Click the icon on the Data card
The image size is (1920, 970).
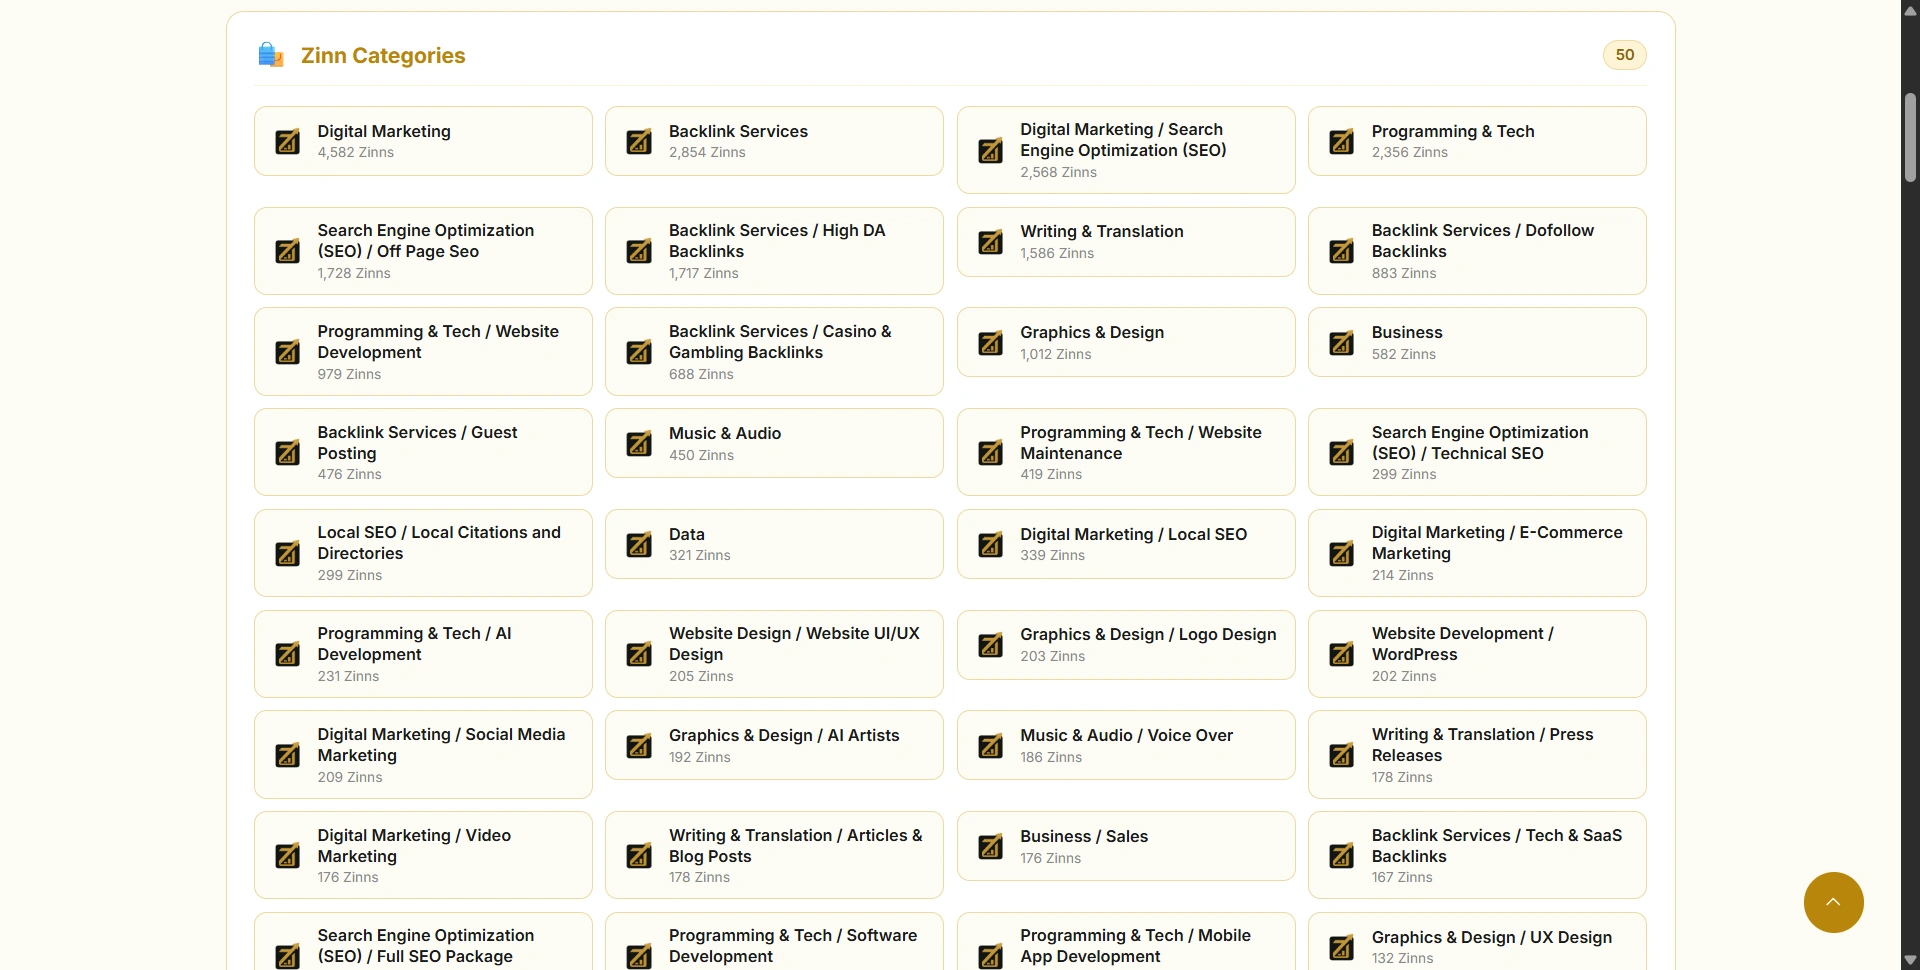pos(639,545)
